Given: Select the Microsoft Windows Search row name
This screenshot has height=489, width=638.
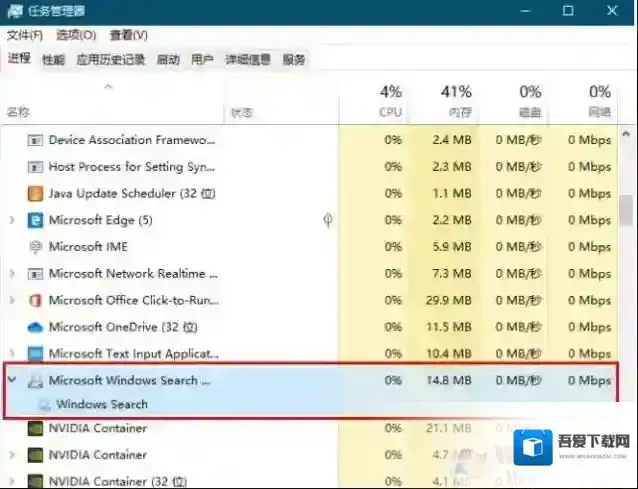Looking at the screenshot, I should coord(129,380).
